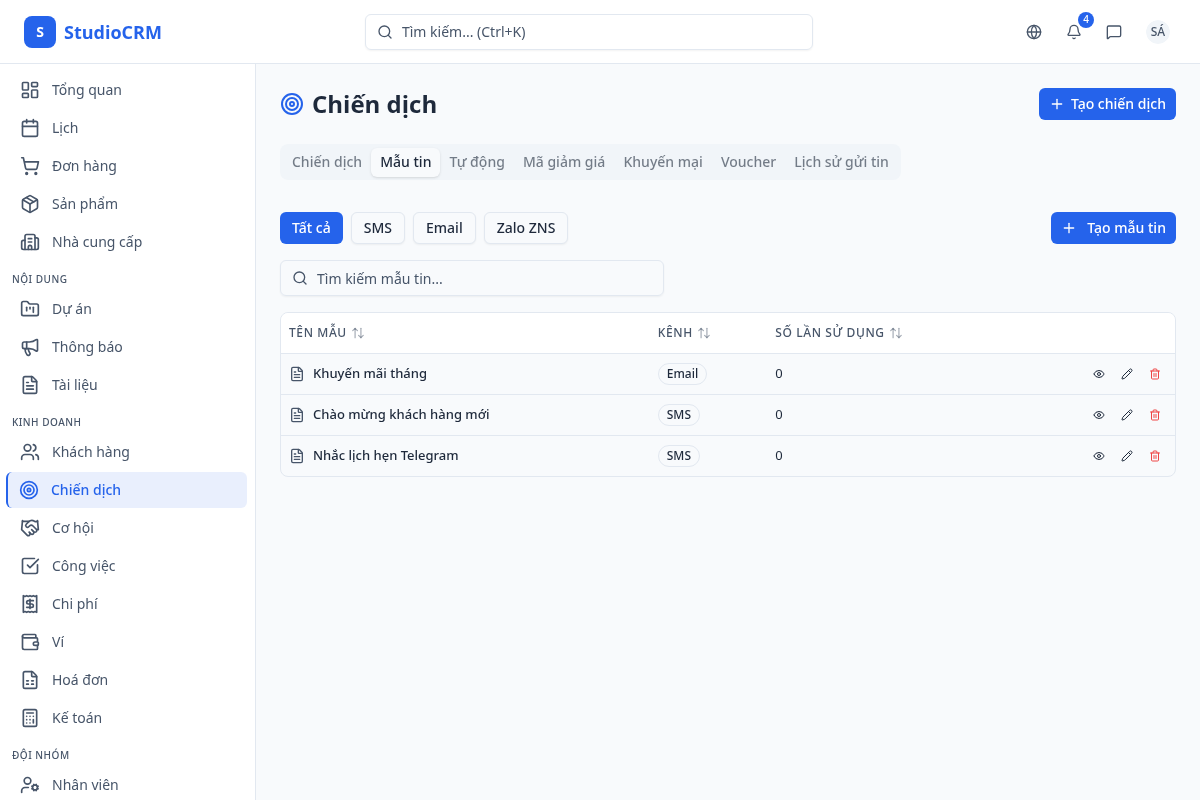Sort by Tên mẫu column
This screenshot has height=800, width=1200.
(x=358, y=333)
